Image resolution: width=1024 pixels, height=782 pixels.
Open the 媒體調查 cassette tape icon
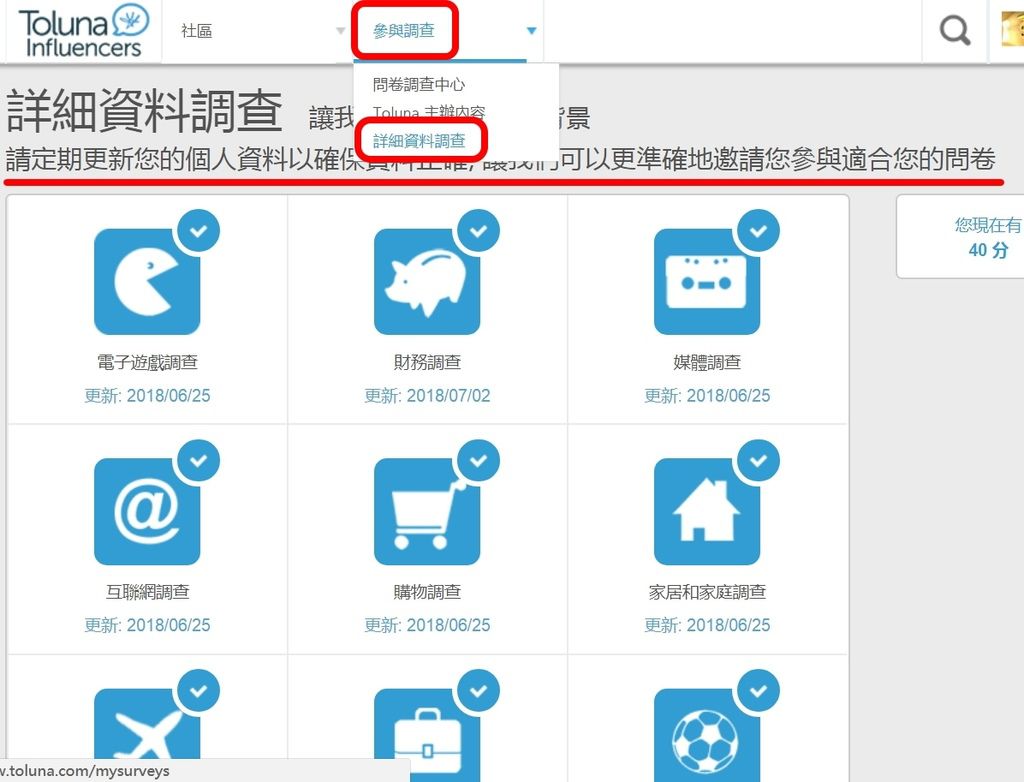(x=708, y=281)
